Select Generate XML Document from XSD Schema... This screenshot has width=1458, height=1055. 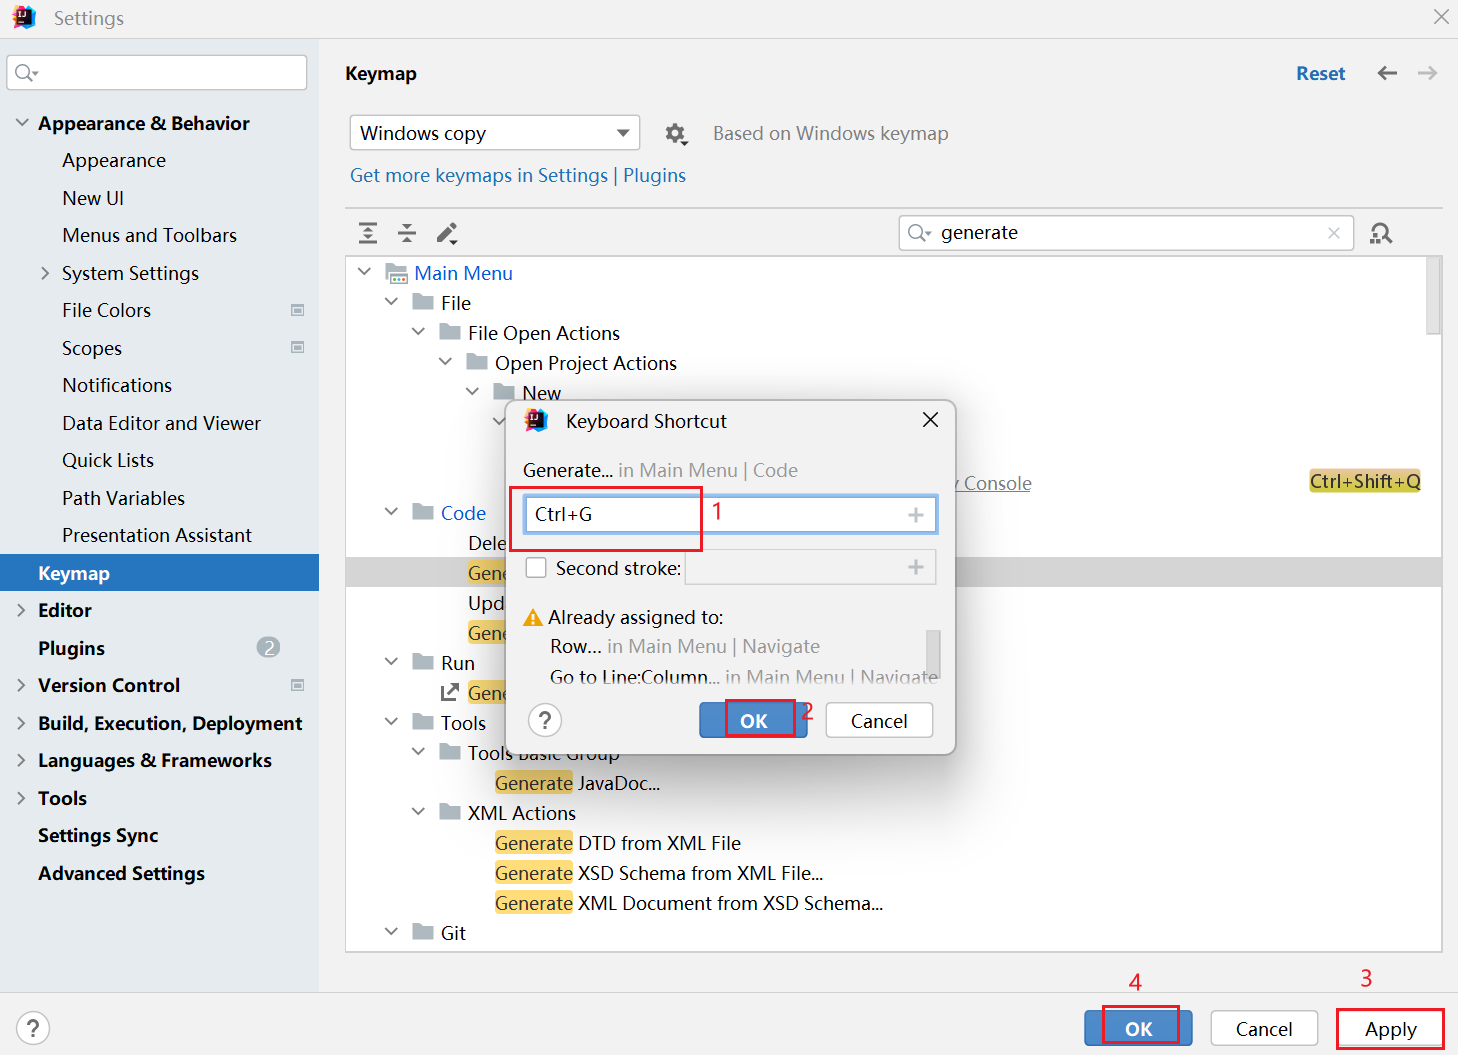click(x=689, y=903)
